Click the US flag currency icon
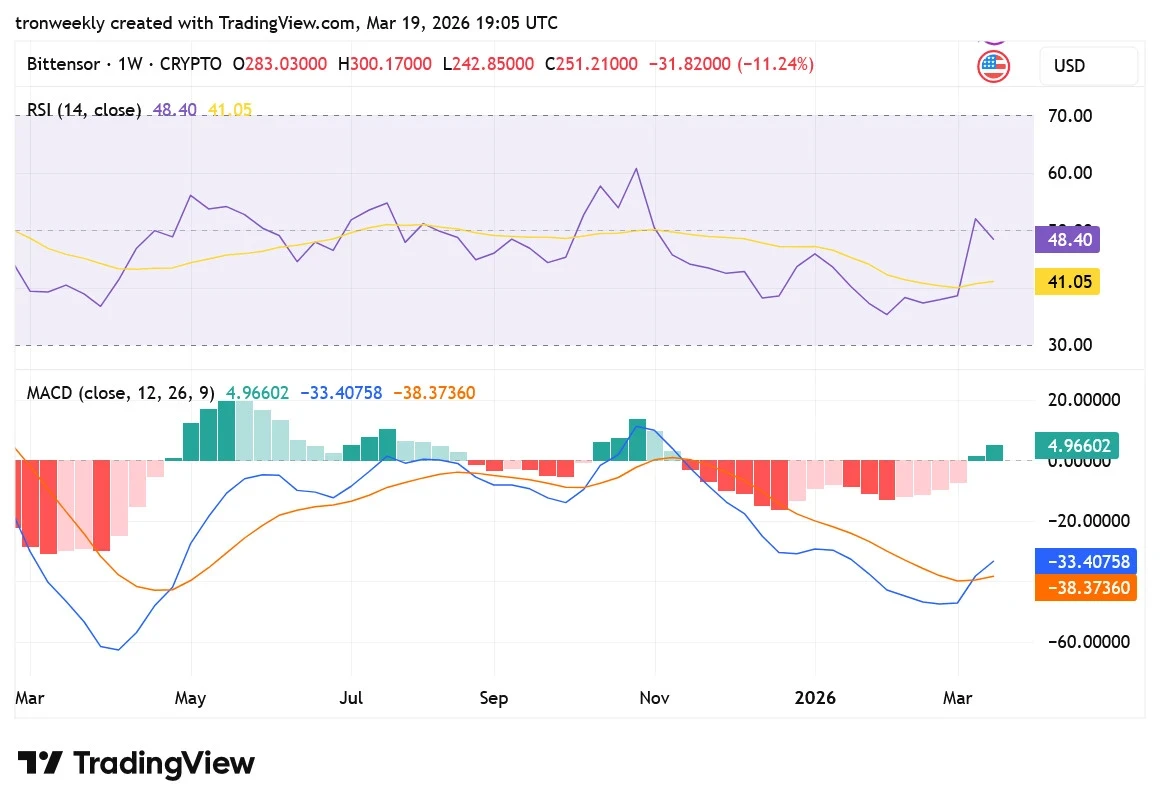This screenshot has height=808, width=1160. click(x=993, y=65)
